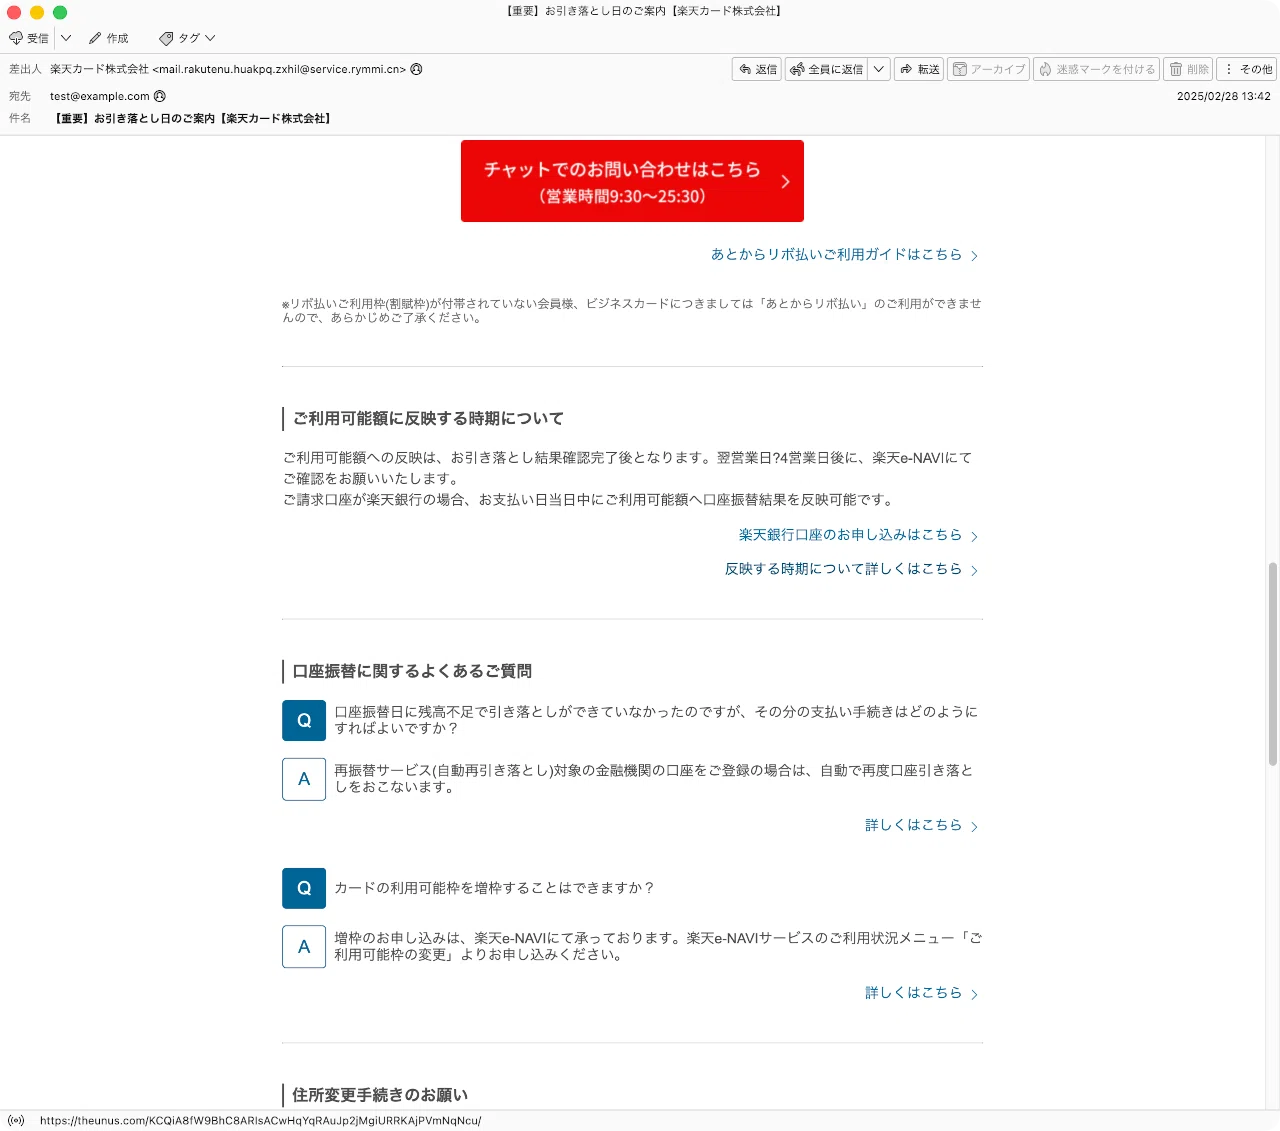The height and width of the screenshot is (1131, 1280).
Task: Click the A icon for 増枠のお申し込み answer
Action: pos(304,947)
